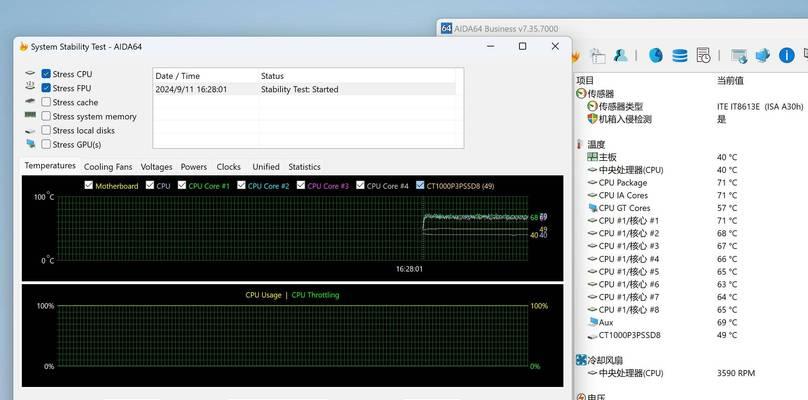Open the Unified tab

pyautogui.click(x=266, y=167)
